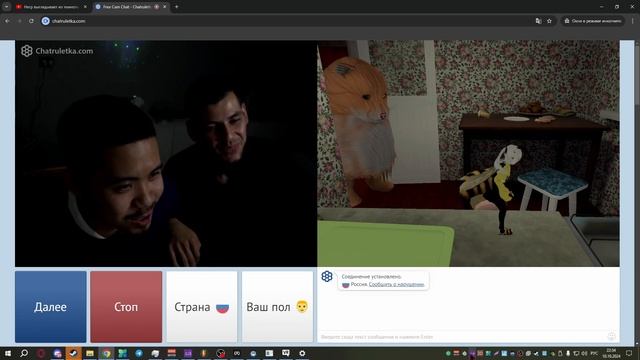The height and width of the screenshot is (360, 640).
Task: Click the Chatruletka snowflake icon in chat
Action: [x=327, y=276]
